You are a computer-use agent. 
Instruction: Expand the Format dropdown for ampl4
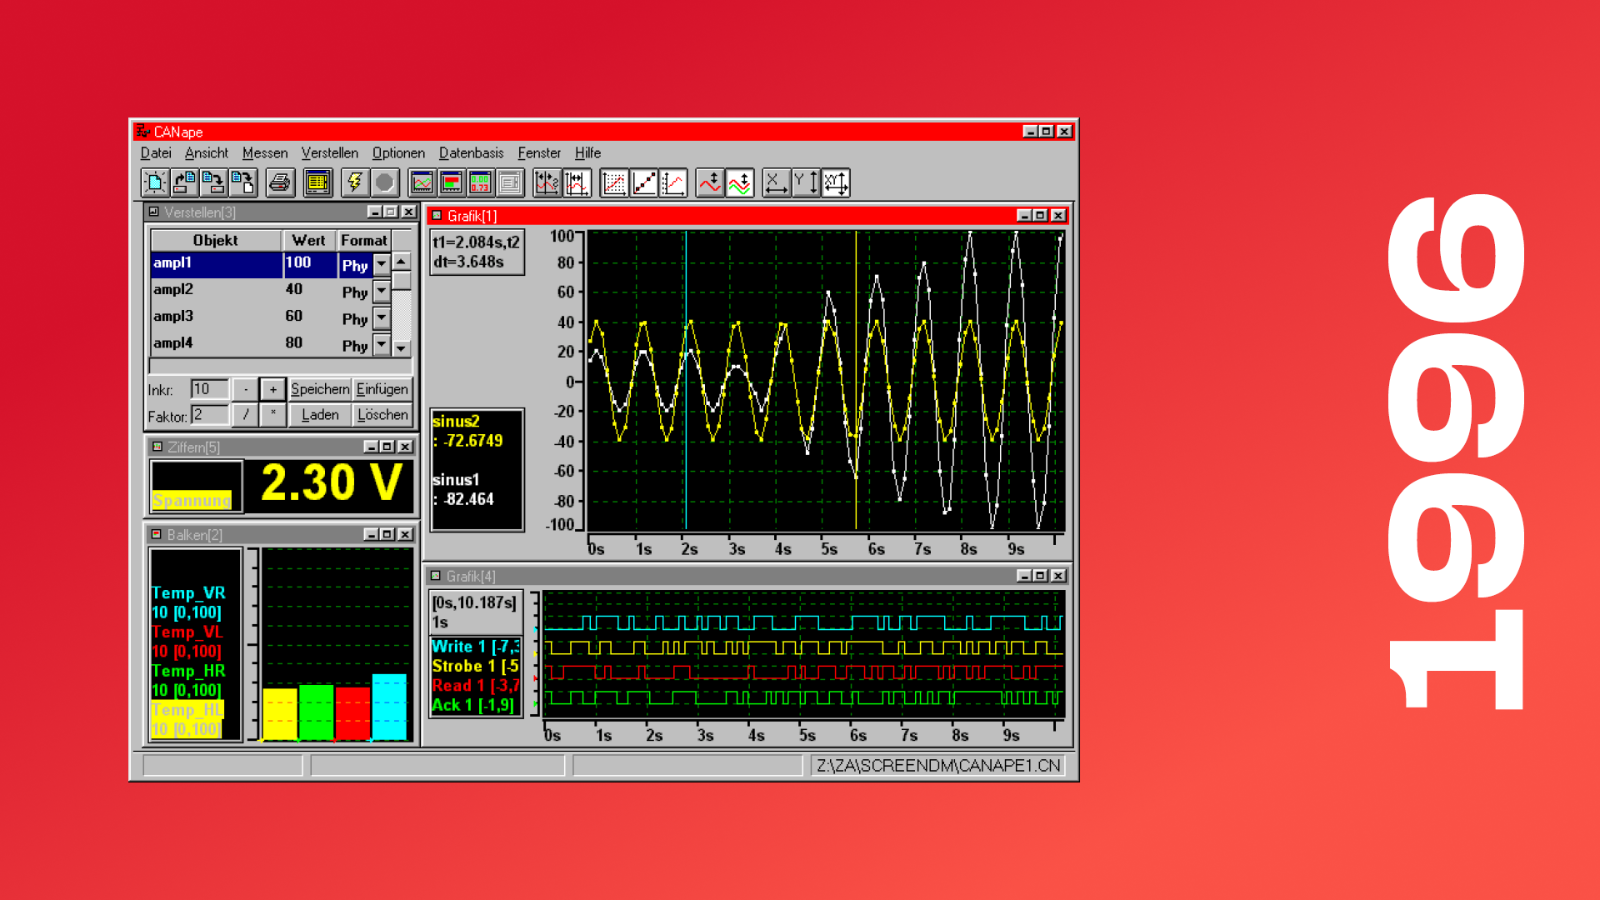pyautogui.click(x=382, y=345)
